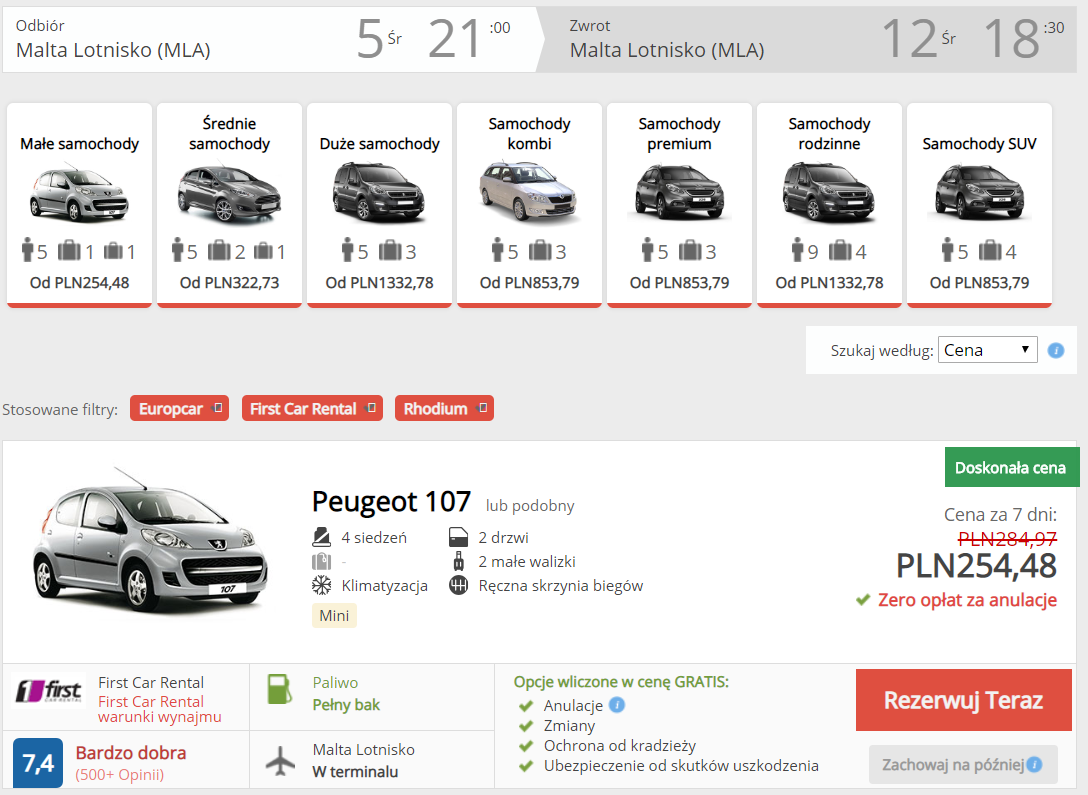Click small suitcase icon beside 2 małe walizki
This screenshot has width=1088, height=795.
459,561
